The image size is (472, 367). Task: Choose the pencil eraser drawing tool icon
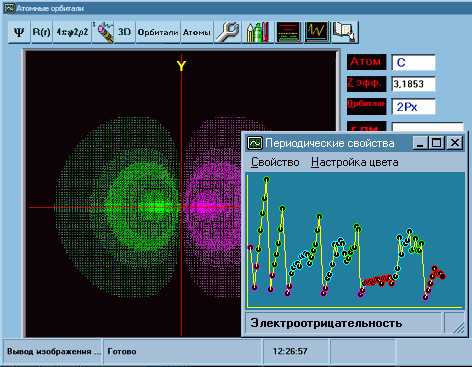[103, 32]
